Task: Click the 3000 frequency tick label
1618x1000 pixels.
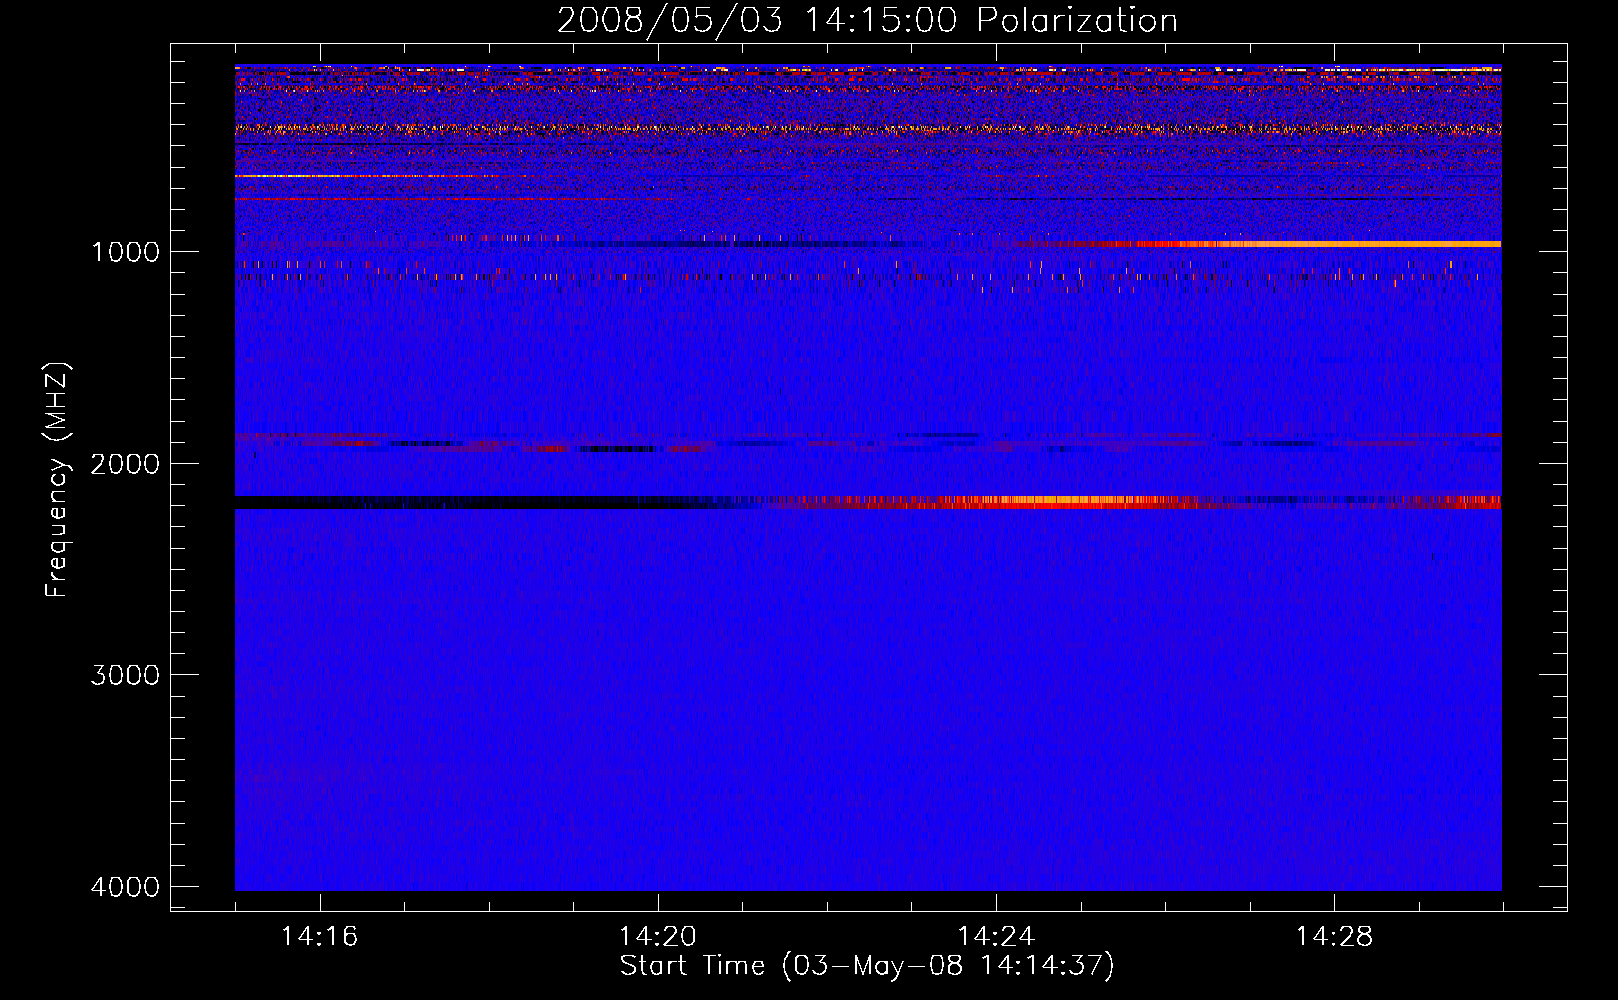Action: pyautogui.click(x=126, y=675)
